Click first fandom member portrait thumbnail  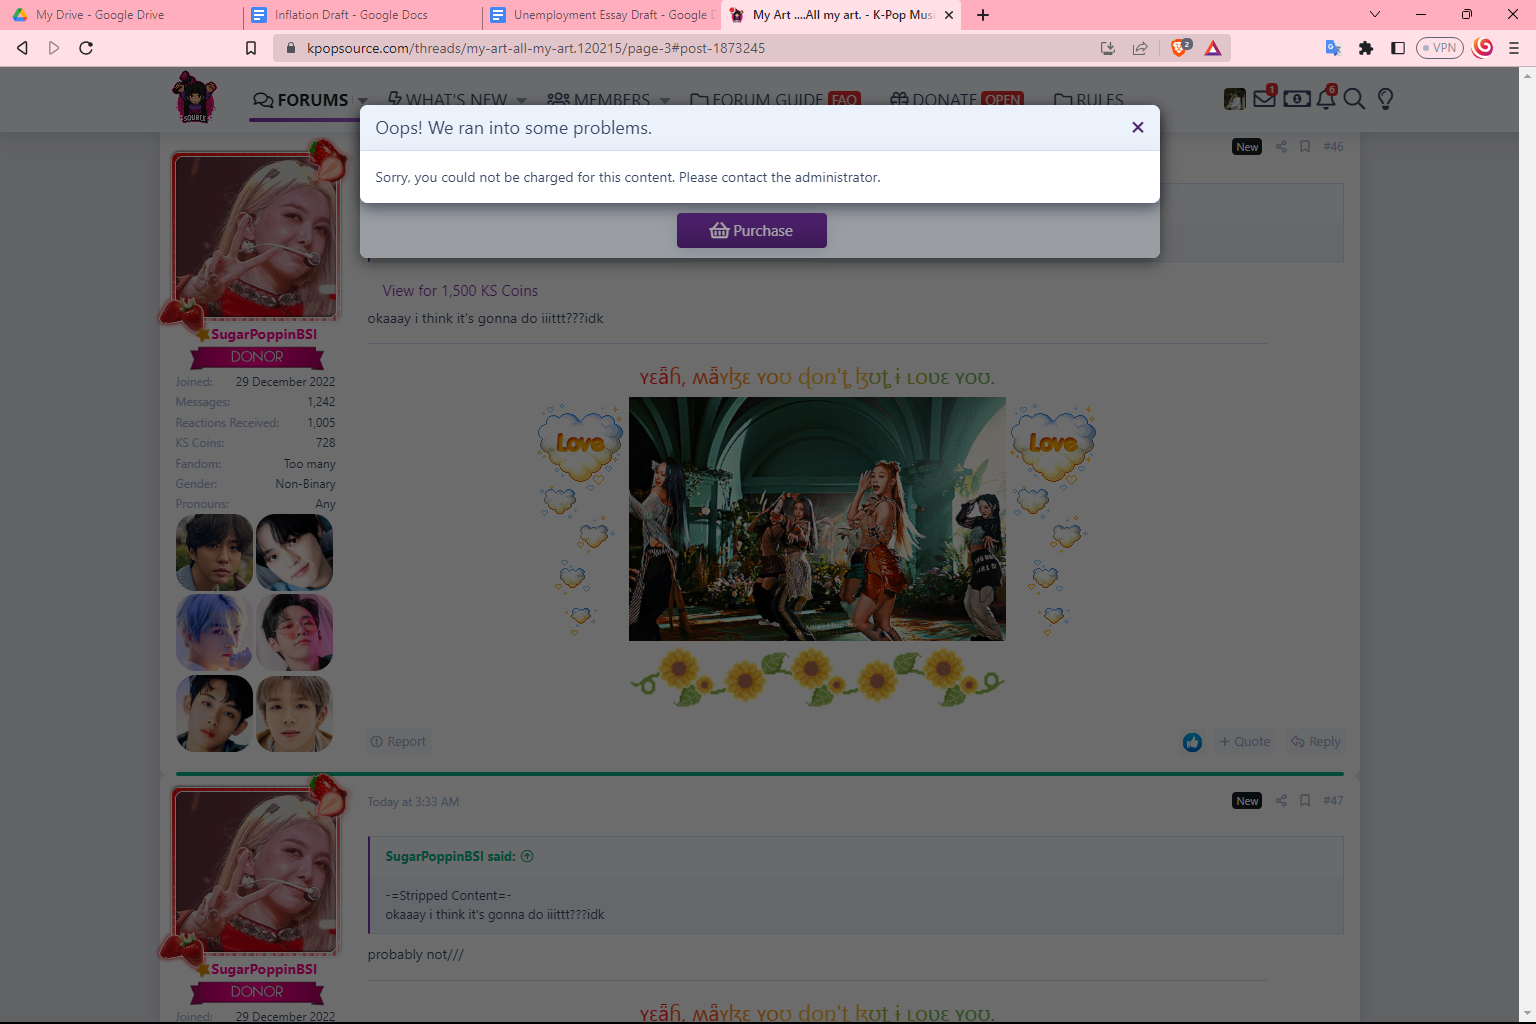point(214,552)
